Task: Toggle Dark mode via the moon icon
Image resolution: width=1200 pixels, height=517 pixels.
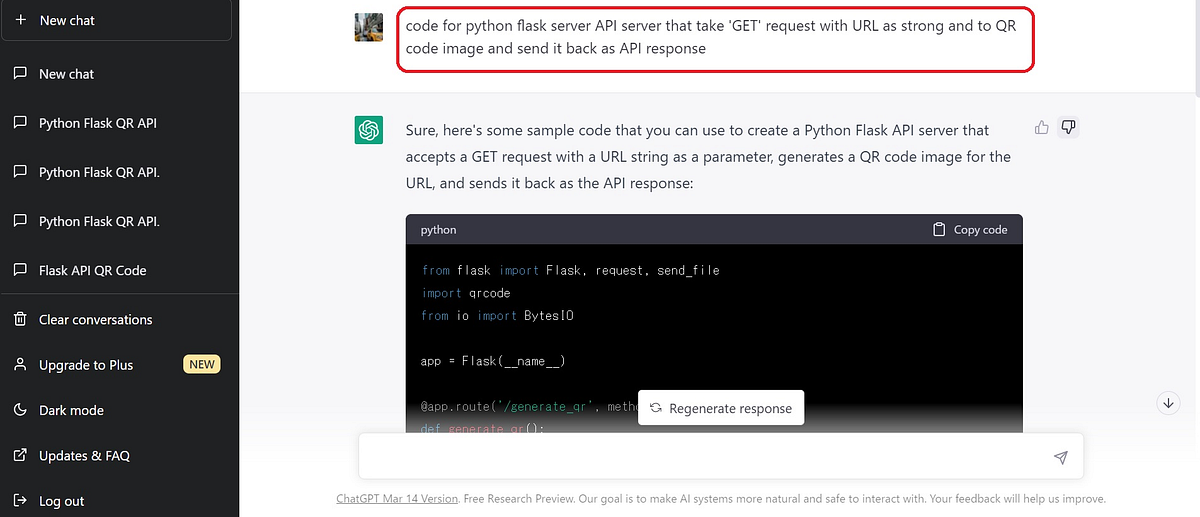Action: click(x=20, y=410)
